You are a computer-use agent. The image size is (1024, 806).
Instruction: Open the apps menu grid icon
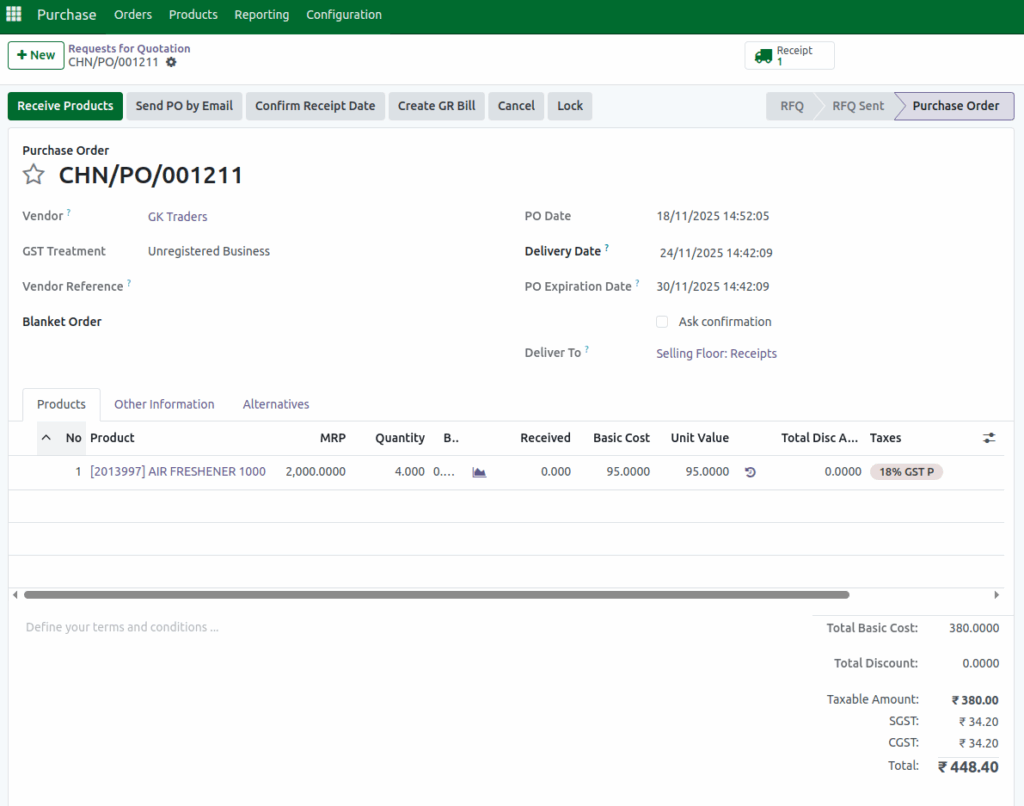pyautogui.click(x=13, y=14)
